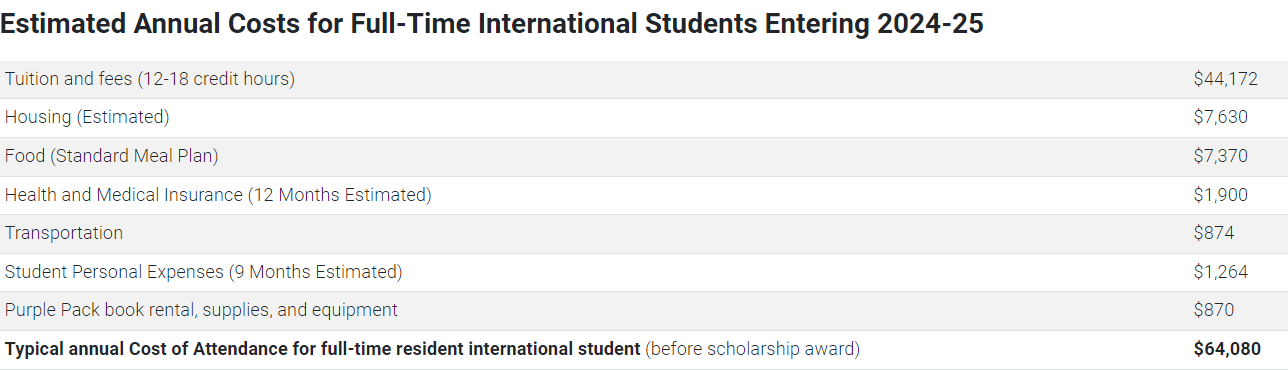Select Typical annual Cost of Attendance text
1288x370 pixels.
point(322,349)
